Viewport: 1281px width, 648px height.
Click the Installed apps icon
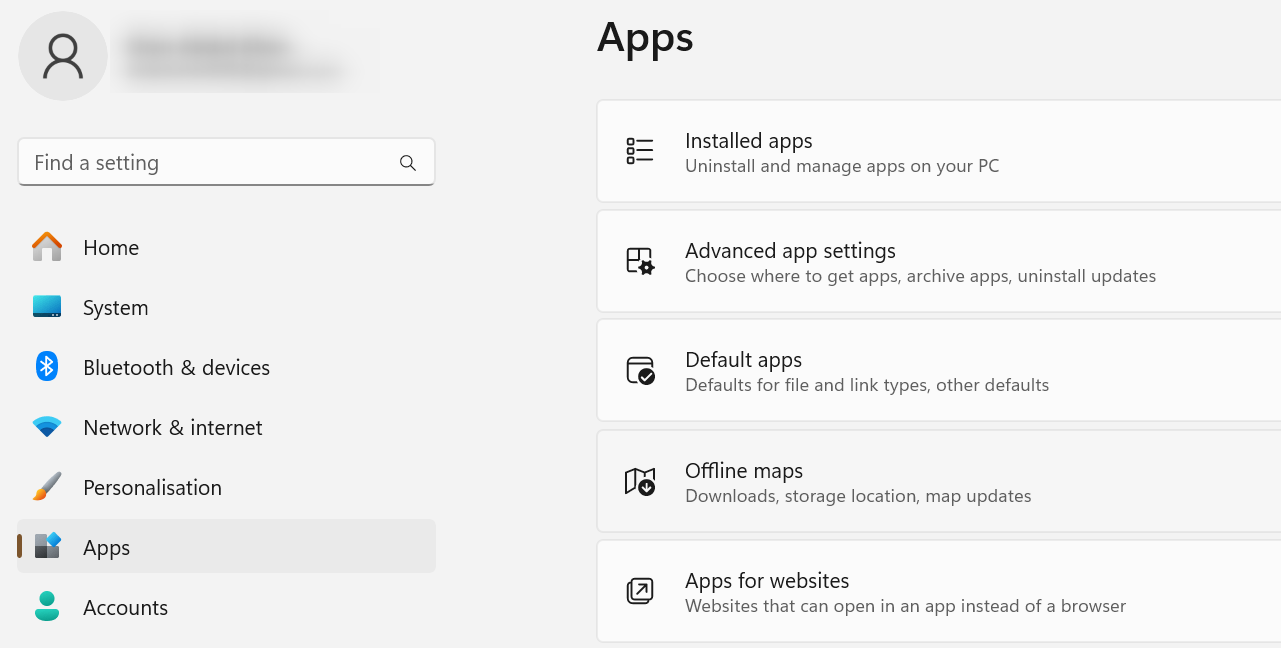tap(640, 150)
